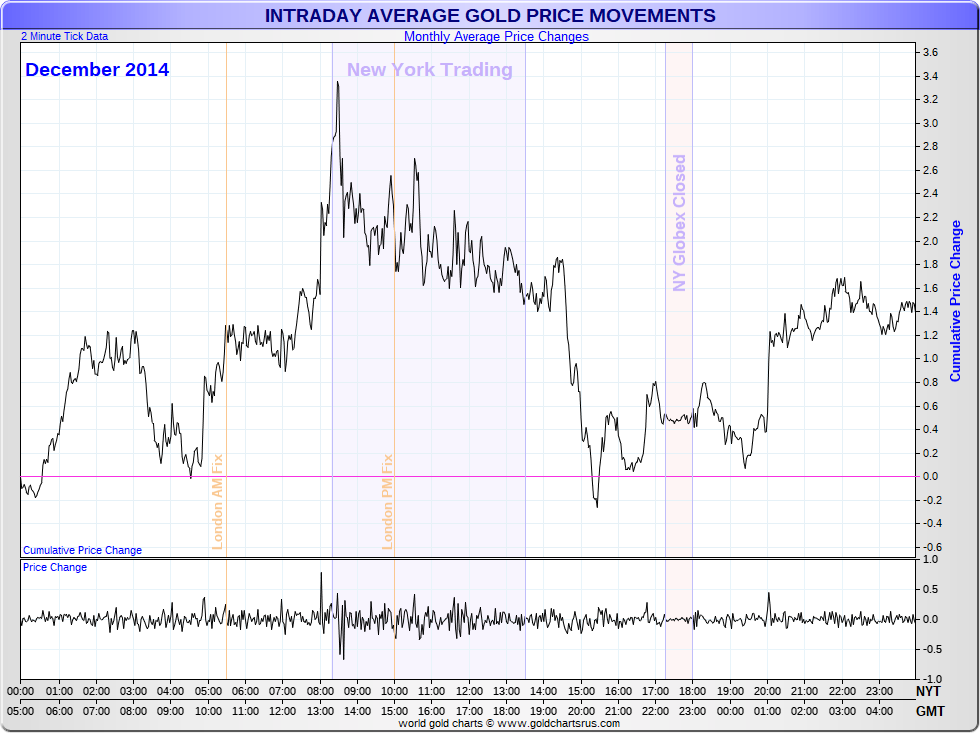Click the 'London AM Fix' vertical marker label

[218, 502]
